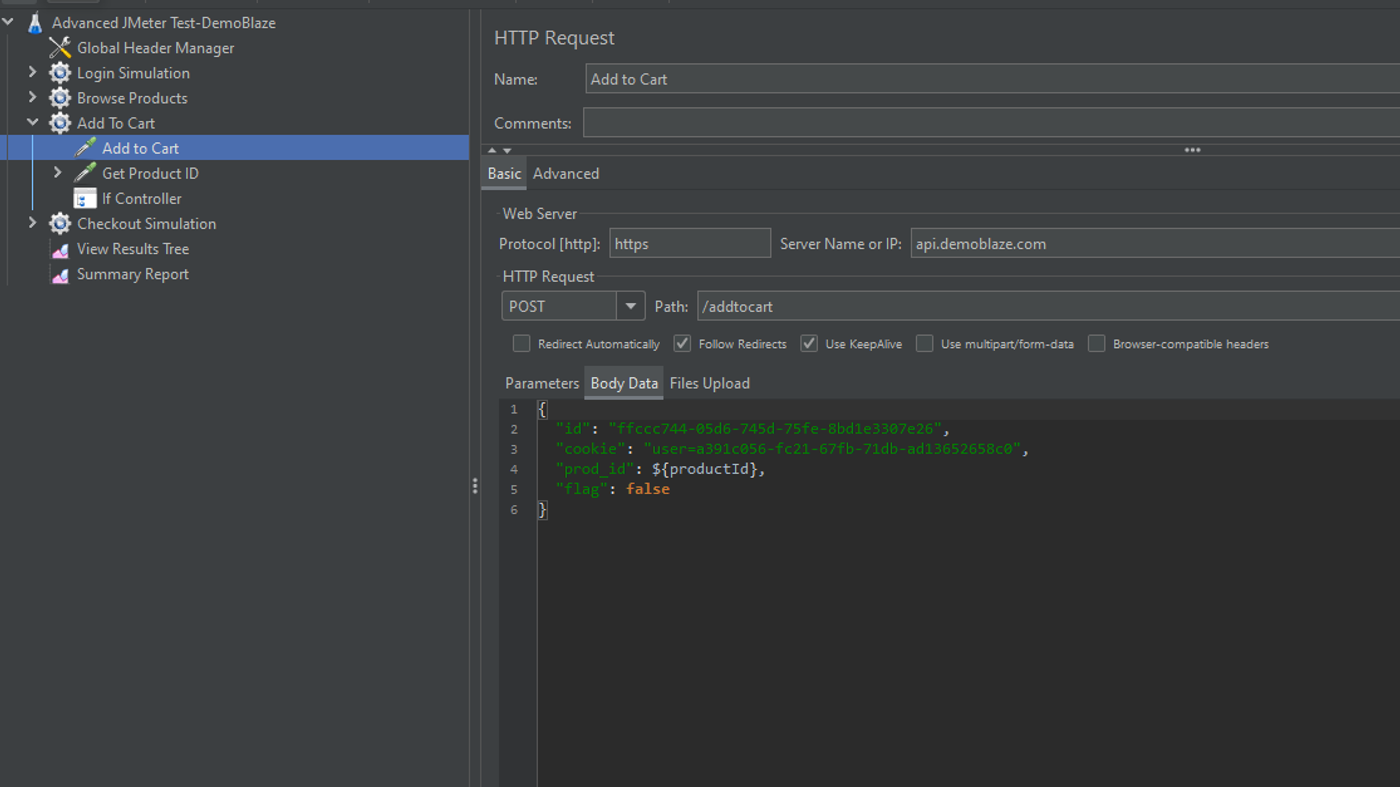Click the Protocol field showing https
The height and width of the screenshot is (787, 1400).
point(690,243)
